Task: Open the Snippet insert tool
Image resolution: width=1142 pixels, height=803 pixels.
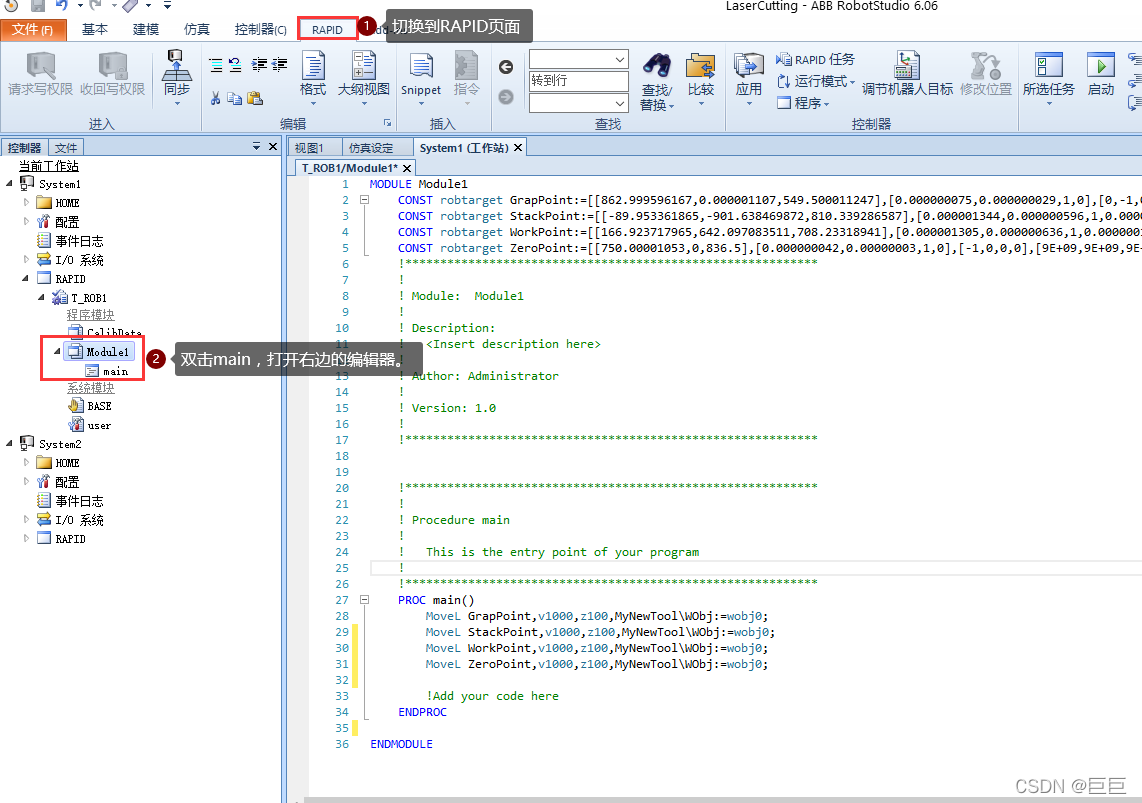Action: (421, 78)
